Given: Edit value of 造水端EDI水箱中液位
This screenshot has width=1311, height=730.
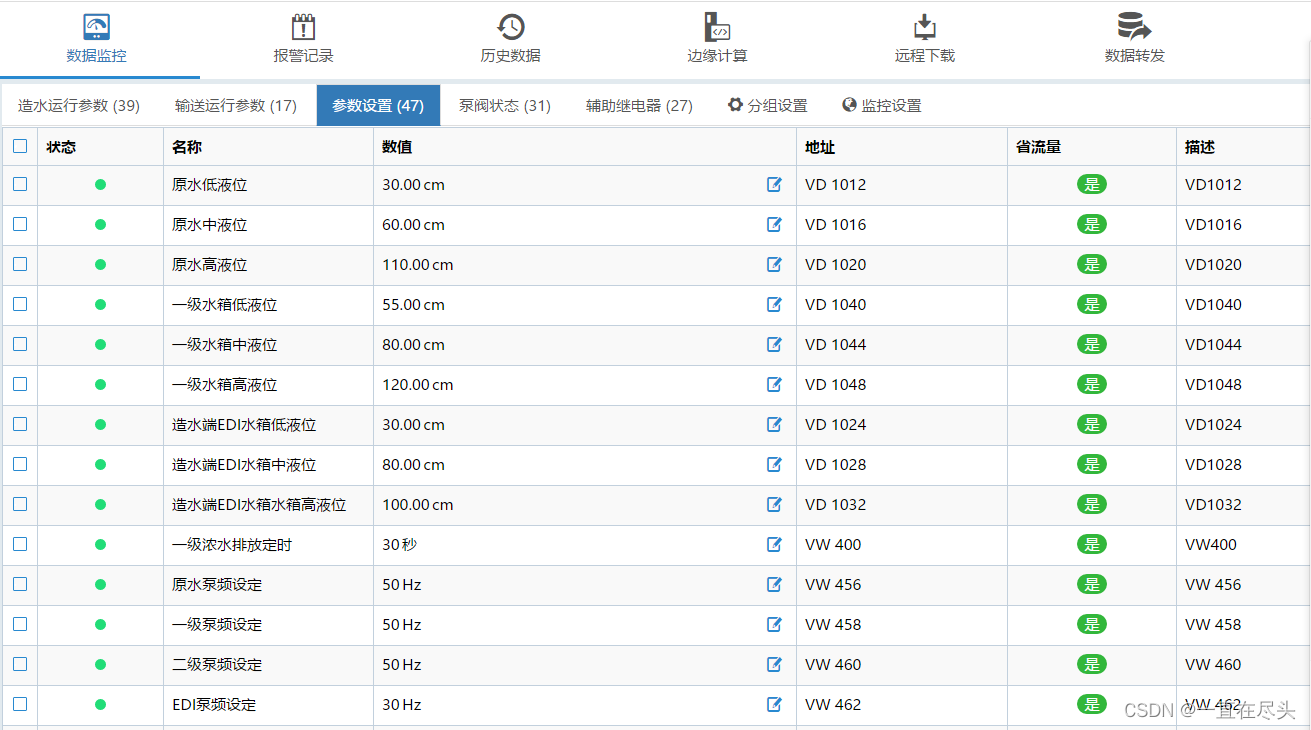Looking at the screenshot, I should coord(774,464).
